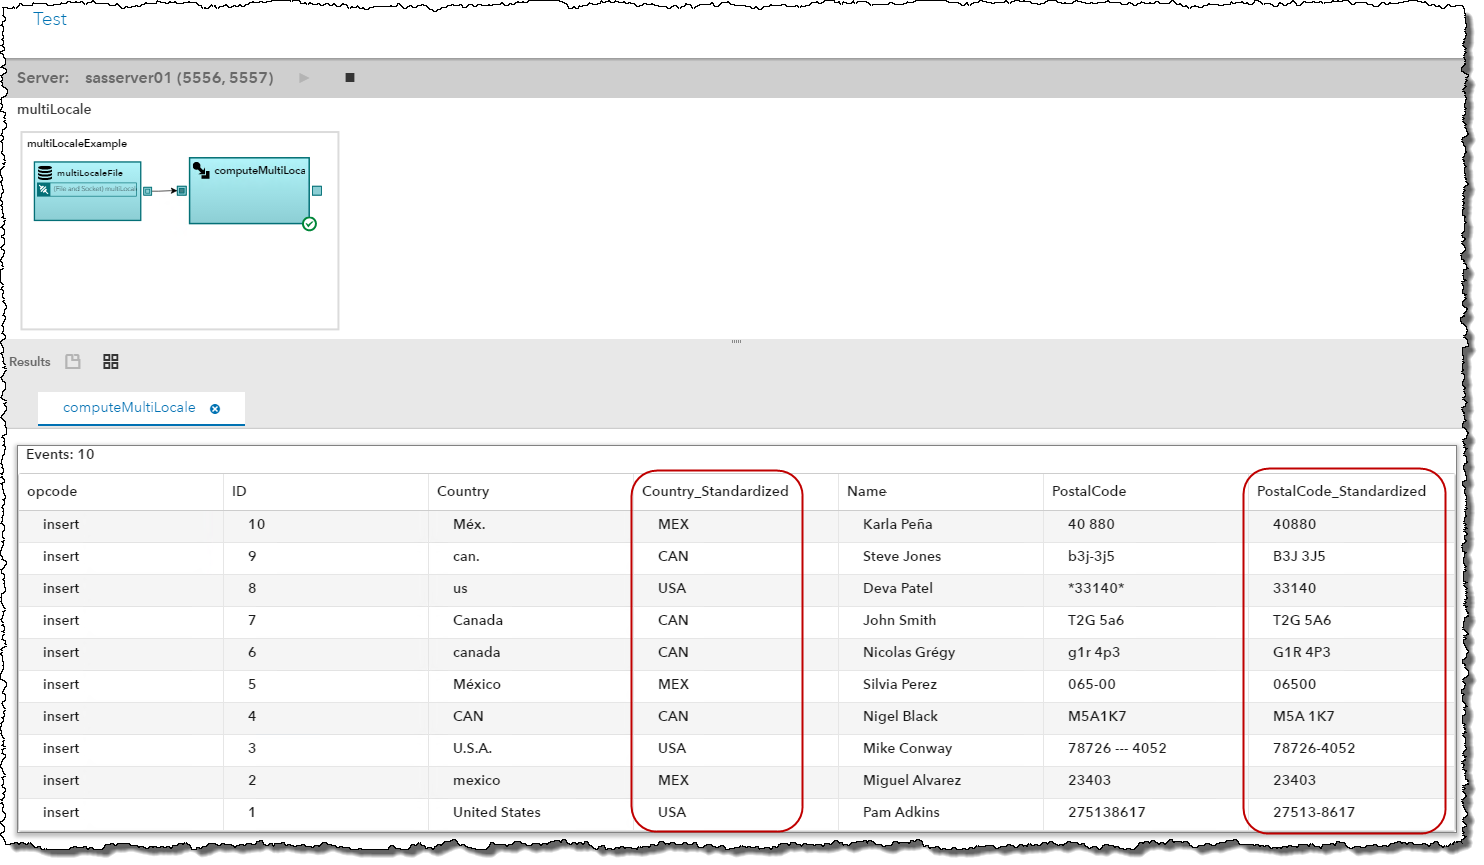Select the computeMultiLocale compute window icon
The width and height of the screenshot is (1484, 865).
click(x=201, y=170)
